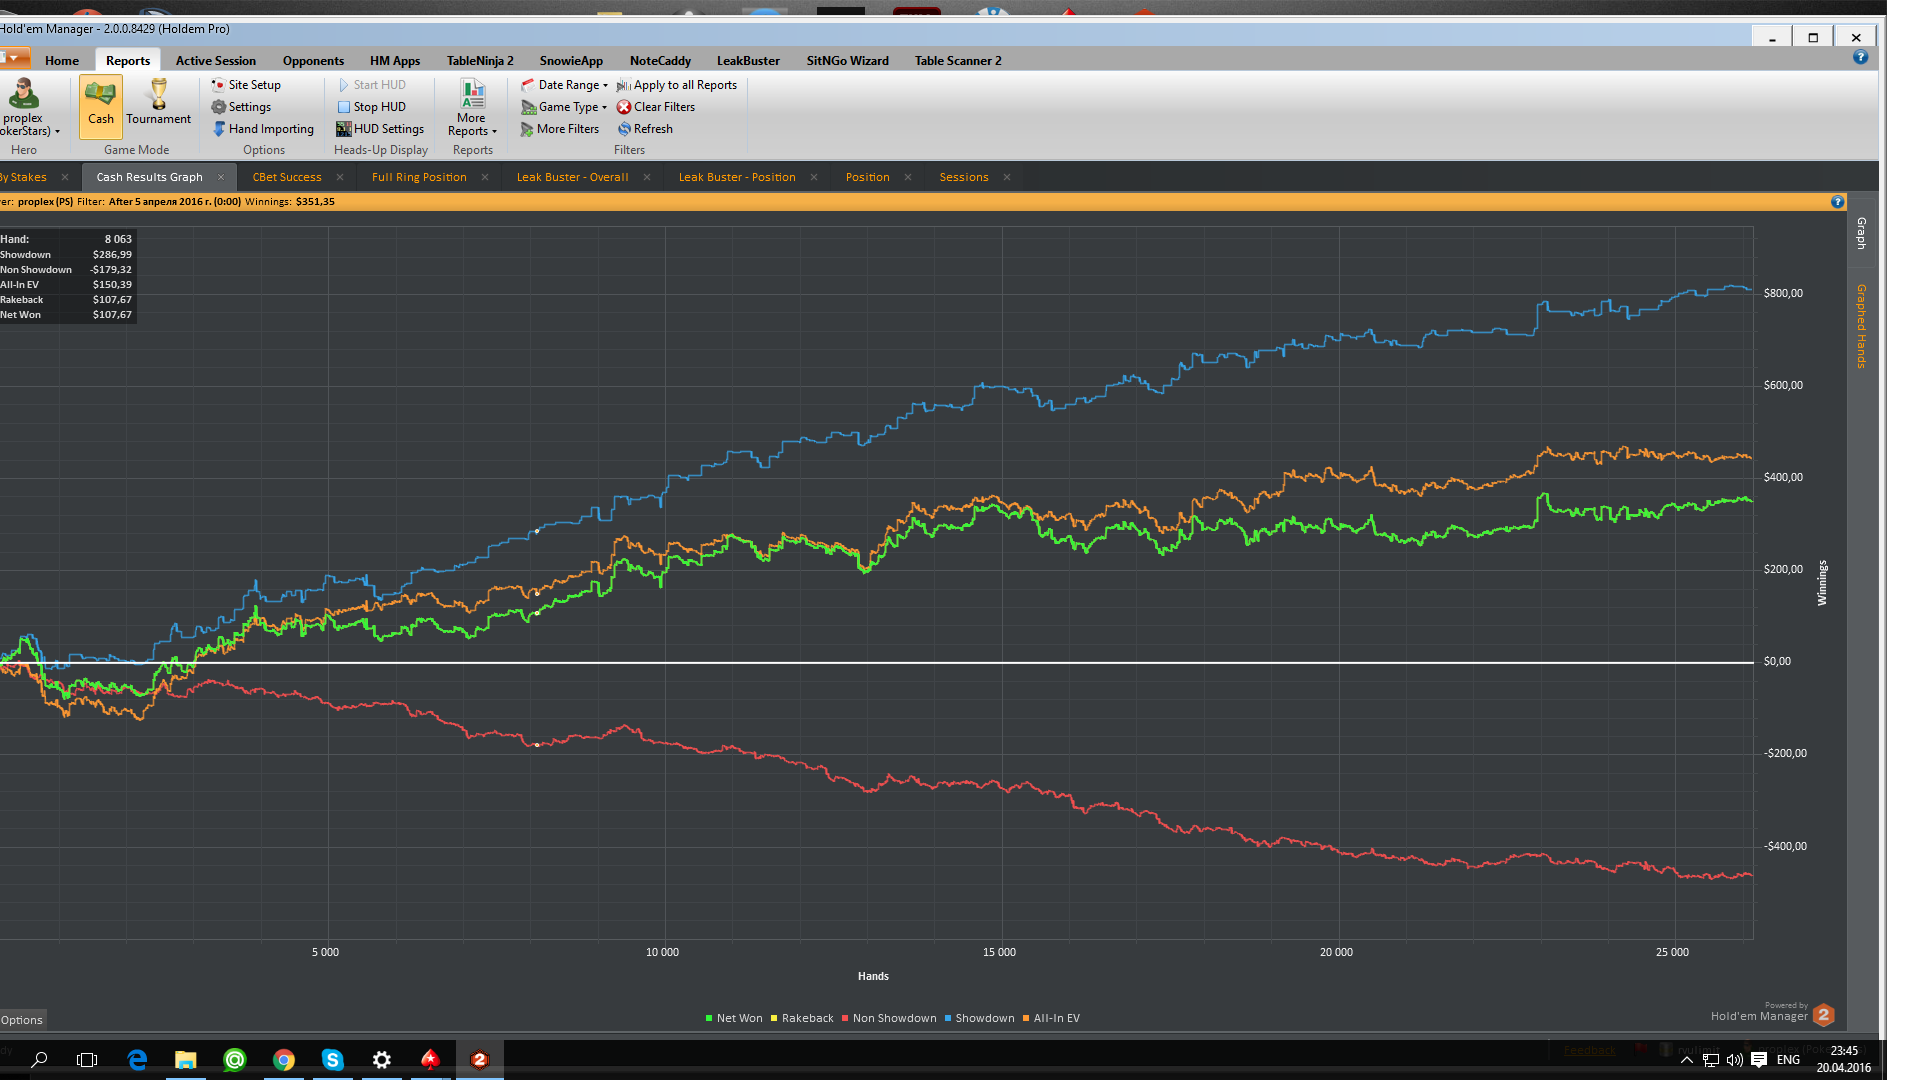Open Game Type dropdown
Image resolution: width=1920 pixels, height=1080 pixels.
coord(565,107)
